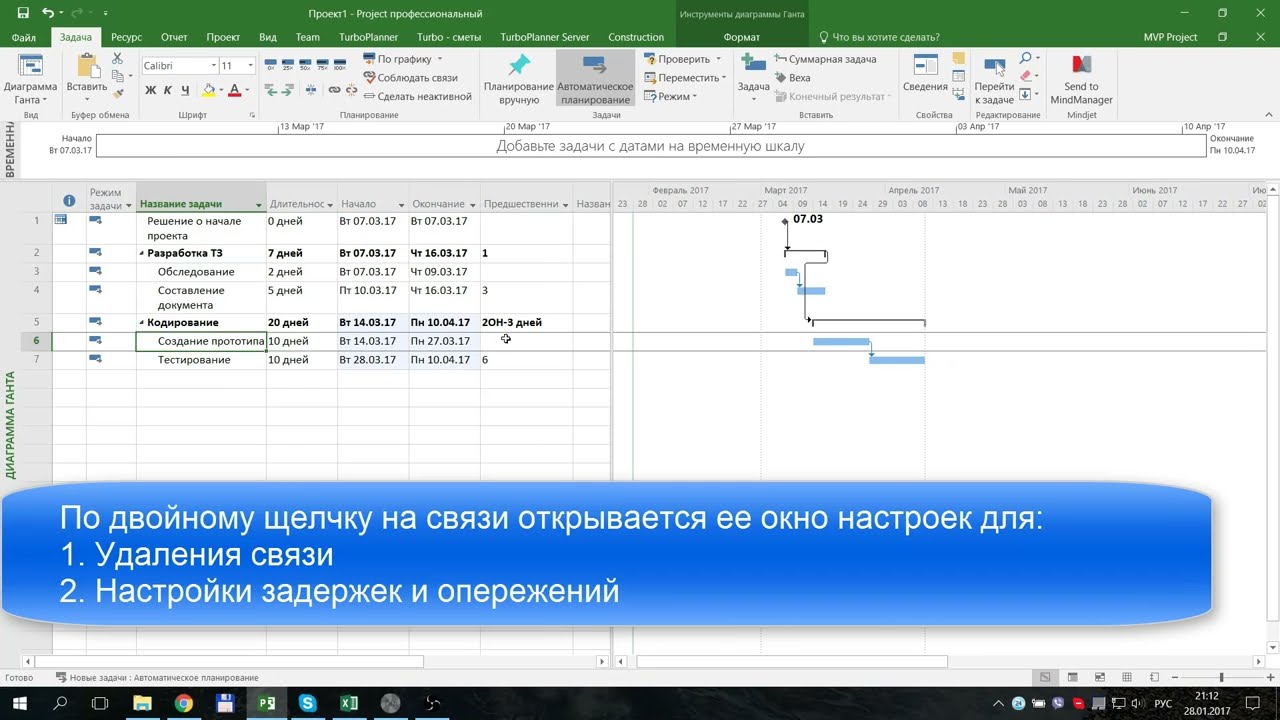Click the Outdent task arrow icon
Screen dimensions: 1280x720
(x=271, y=90)
